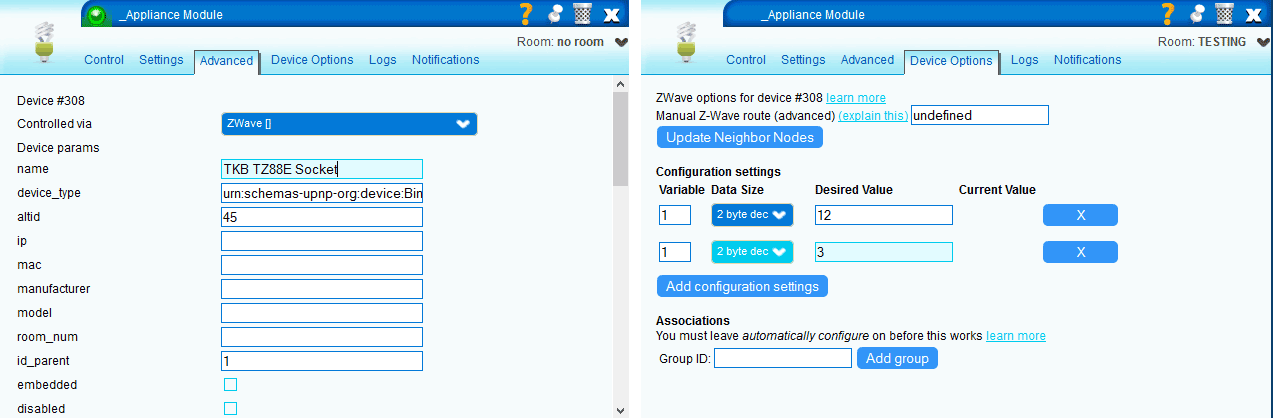The image size is (1273, 418).
Task: Click into the Group ID input field
Action: point(782,358)
